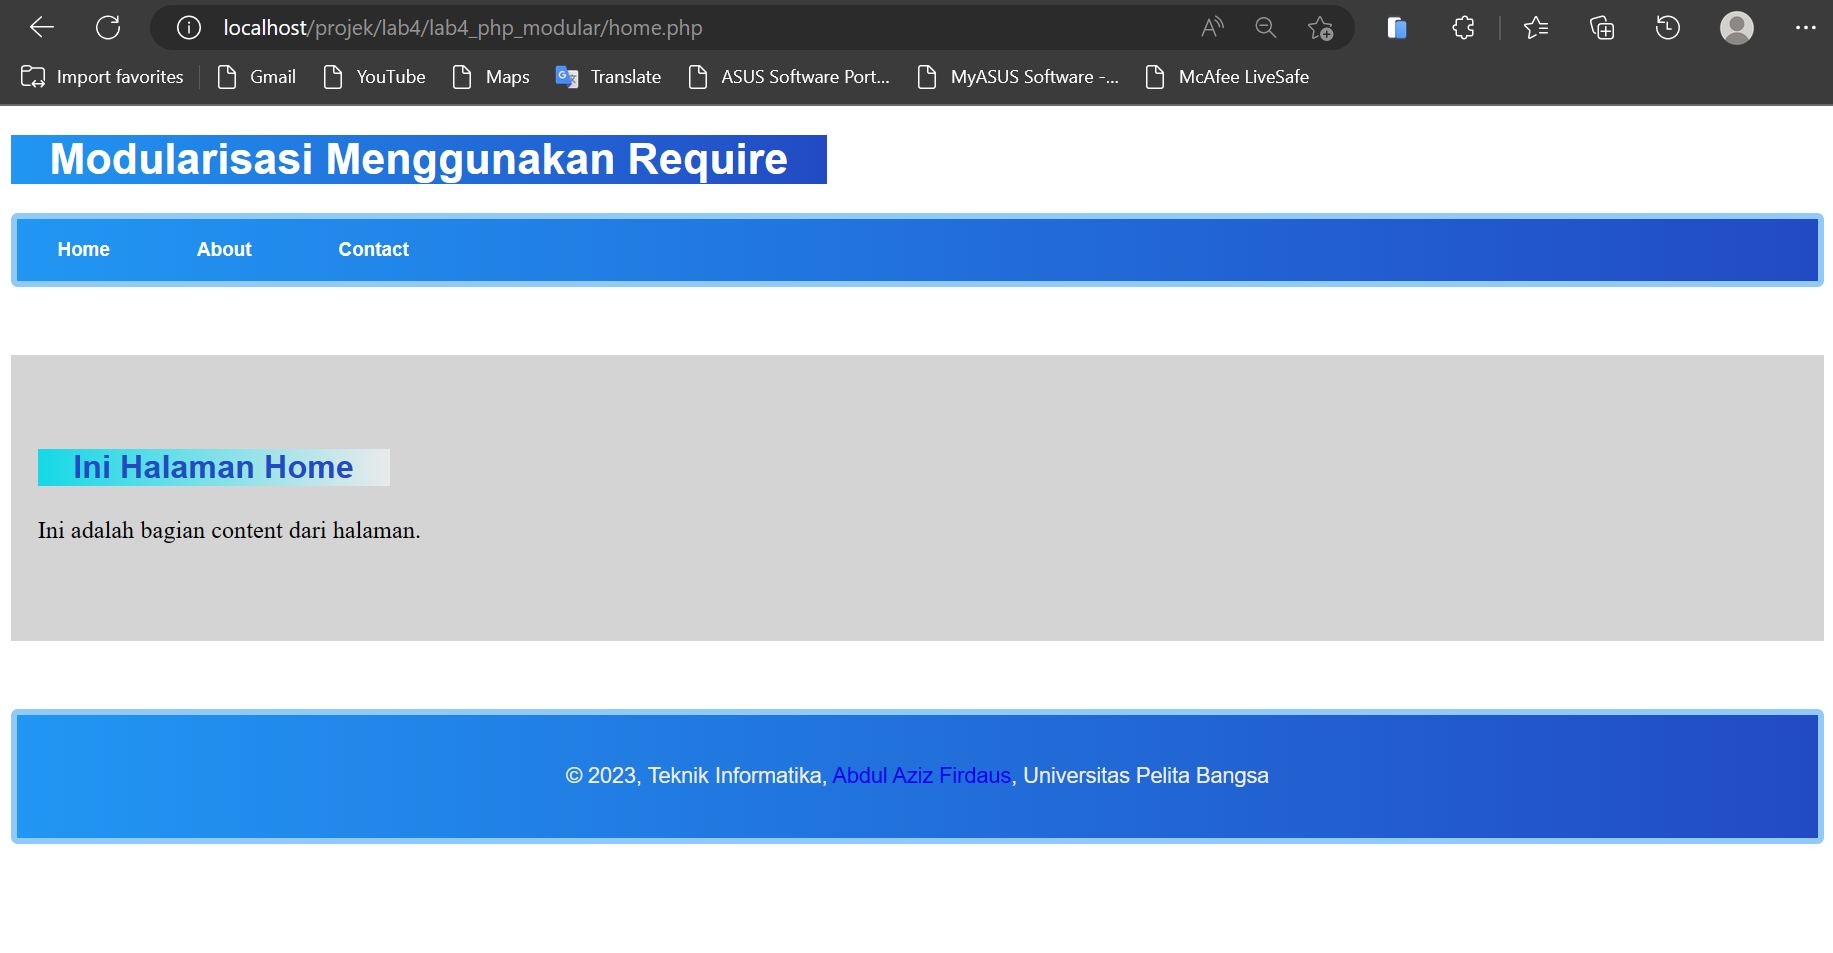
Task: Navigate to the About page
Action: point(224,249)
